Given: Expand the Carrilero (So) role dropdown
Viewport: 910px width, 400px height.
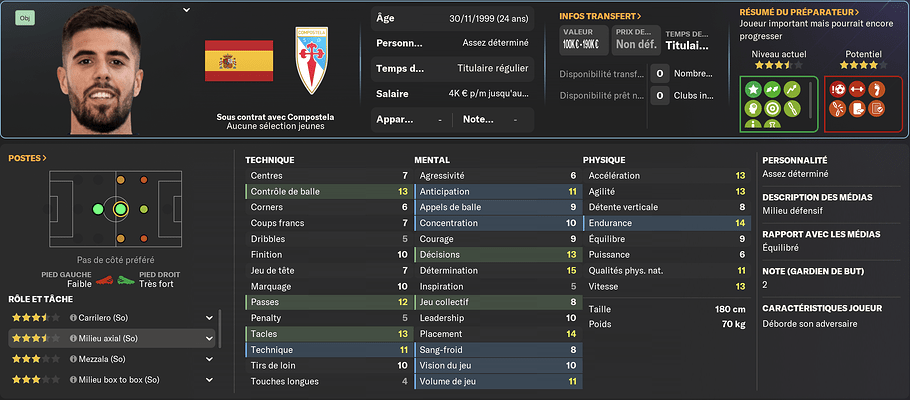Looking at the screenshot, I should pos(209,318).
